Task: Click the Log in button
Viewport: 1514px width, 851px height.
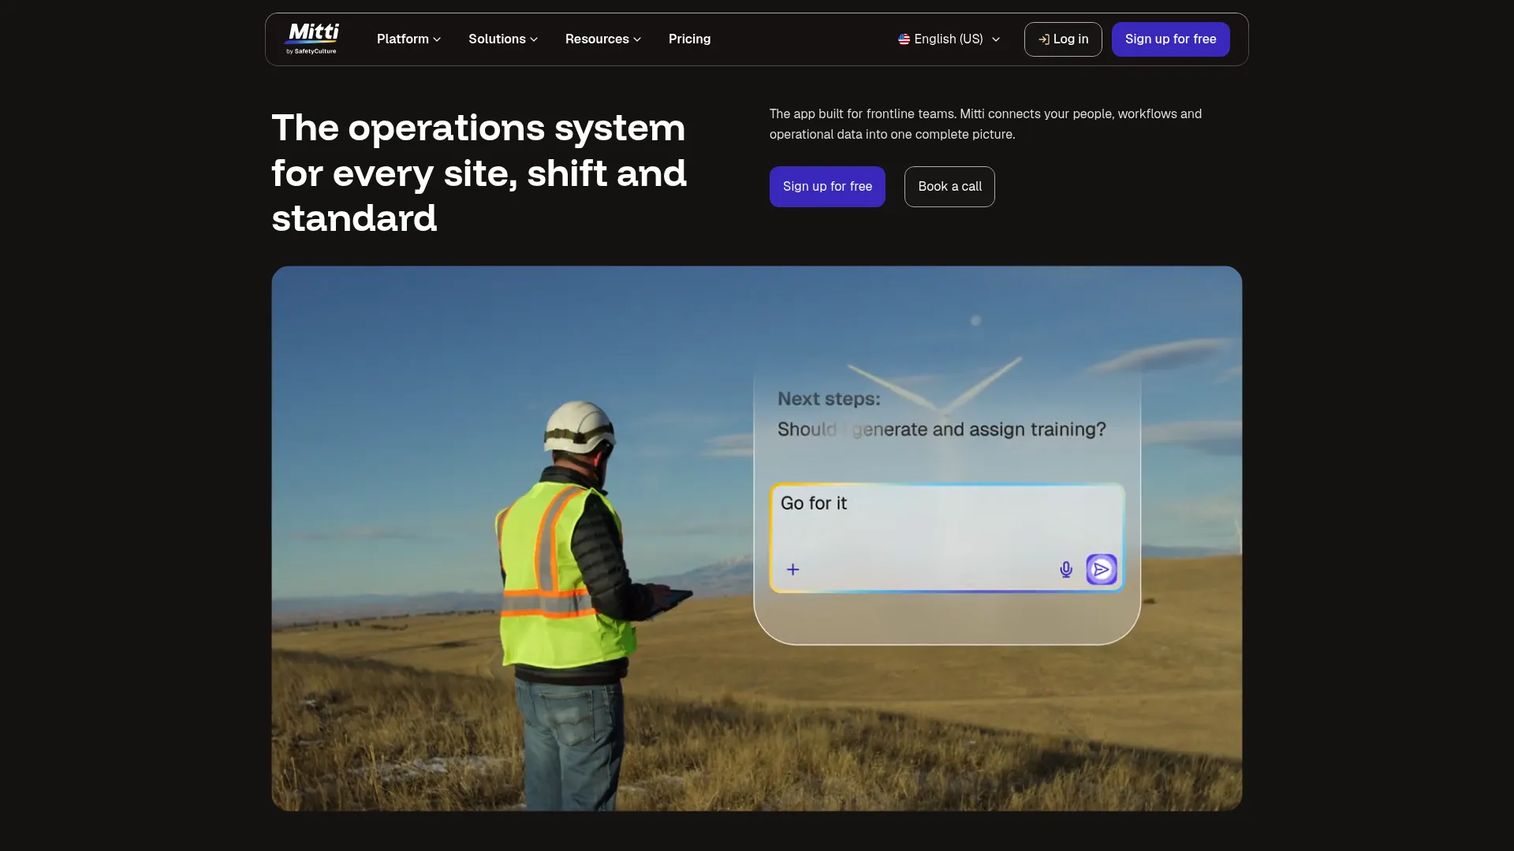Action: pos(1063,39)
